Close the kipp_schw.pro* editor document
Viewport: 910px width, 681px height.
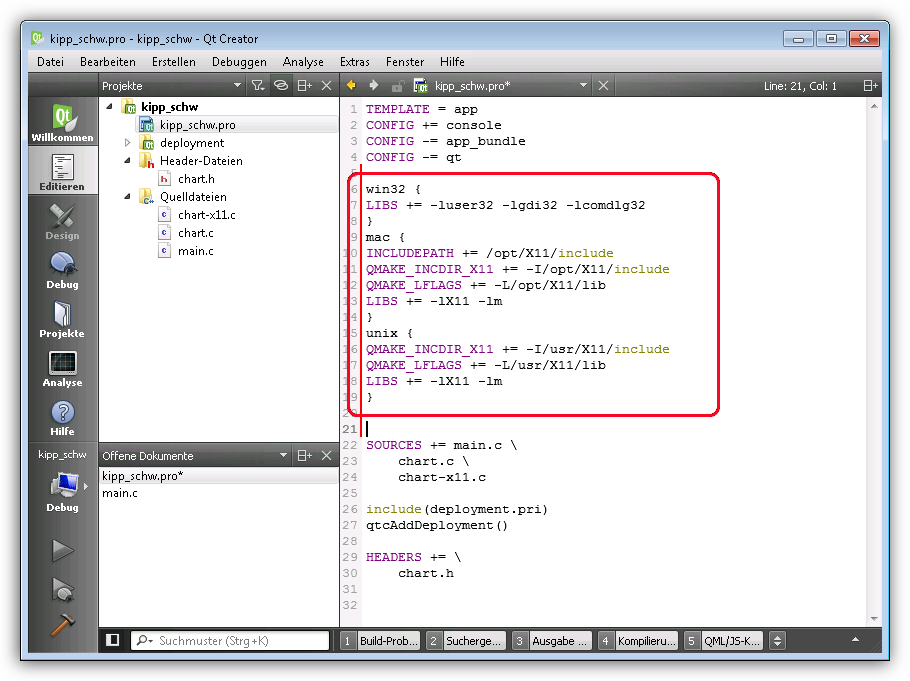point(604,86)
